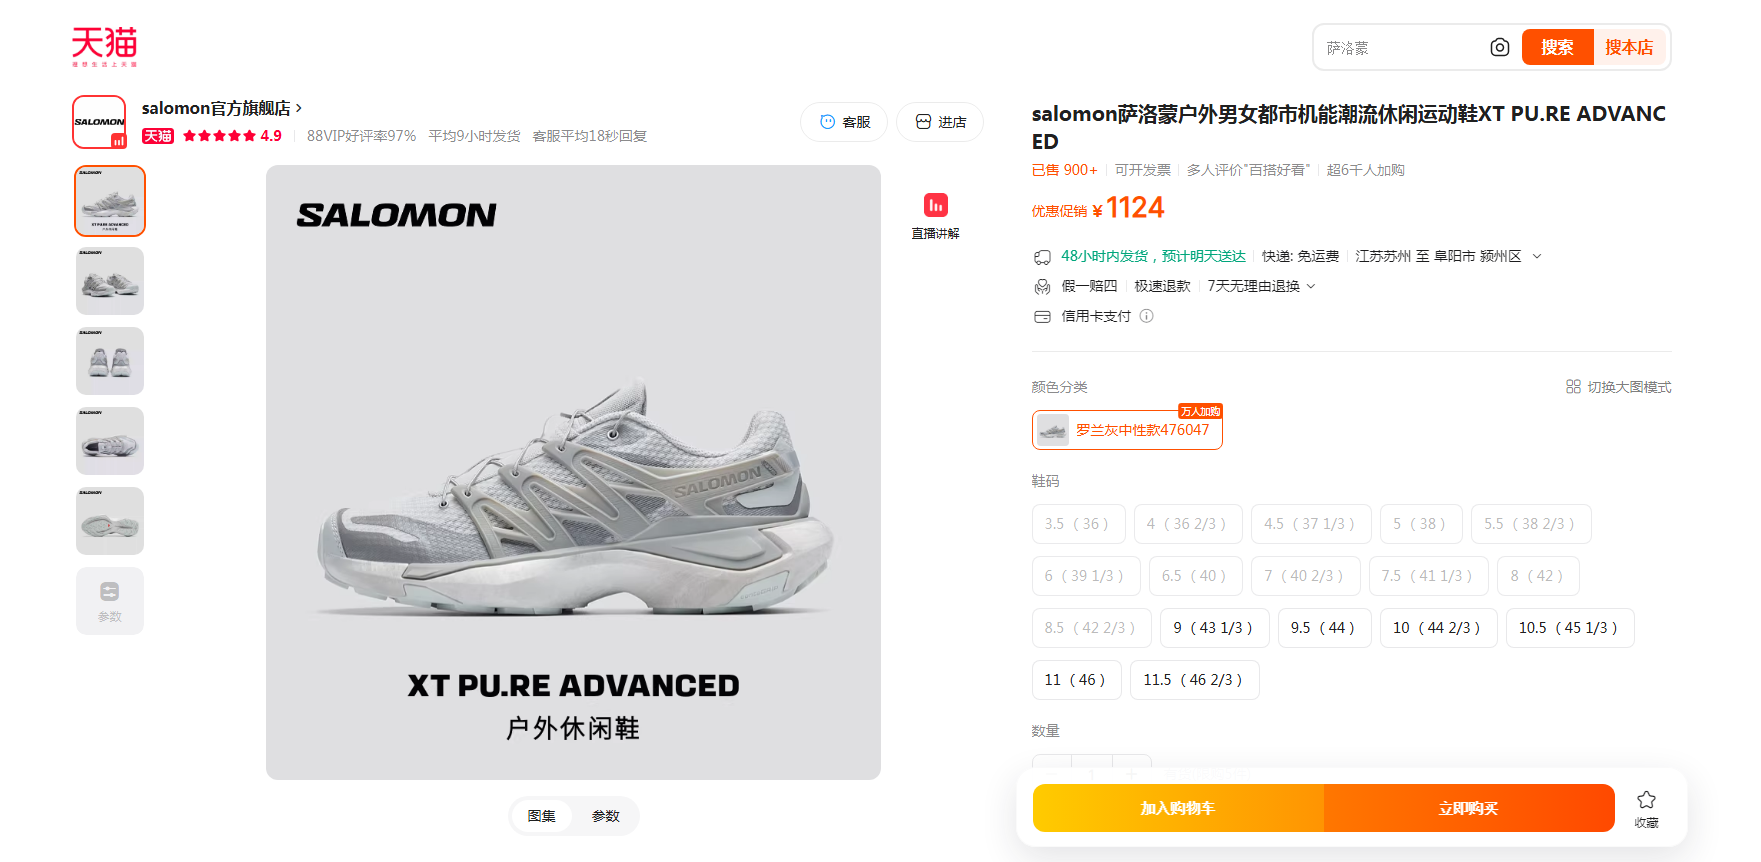Select shoe size 10.5 (45 1/3)

1570,628
